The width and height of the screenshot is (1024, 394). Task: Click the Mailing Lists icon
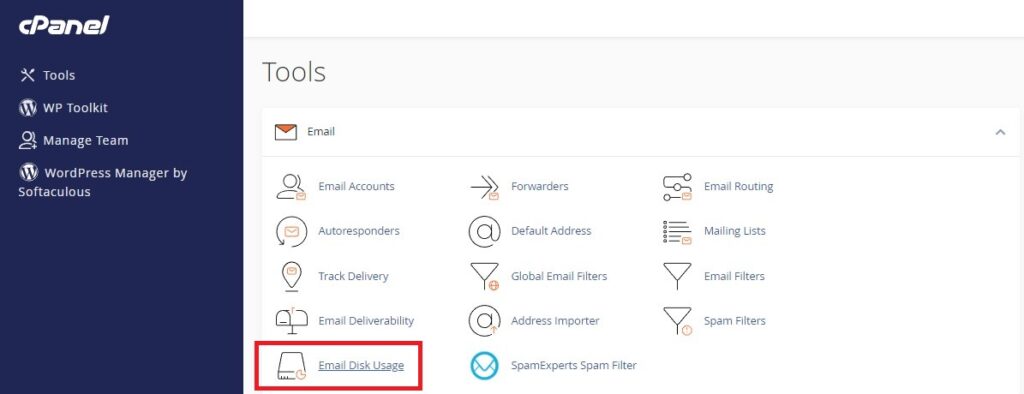677,231
